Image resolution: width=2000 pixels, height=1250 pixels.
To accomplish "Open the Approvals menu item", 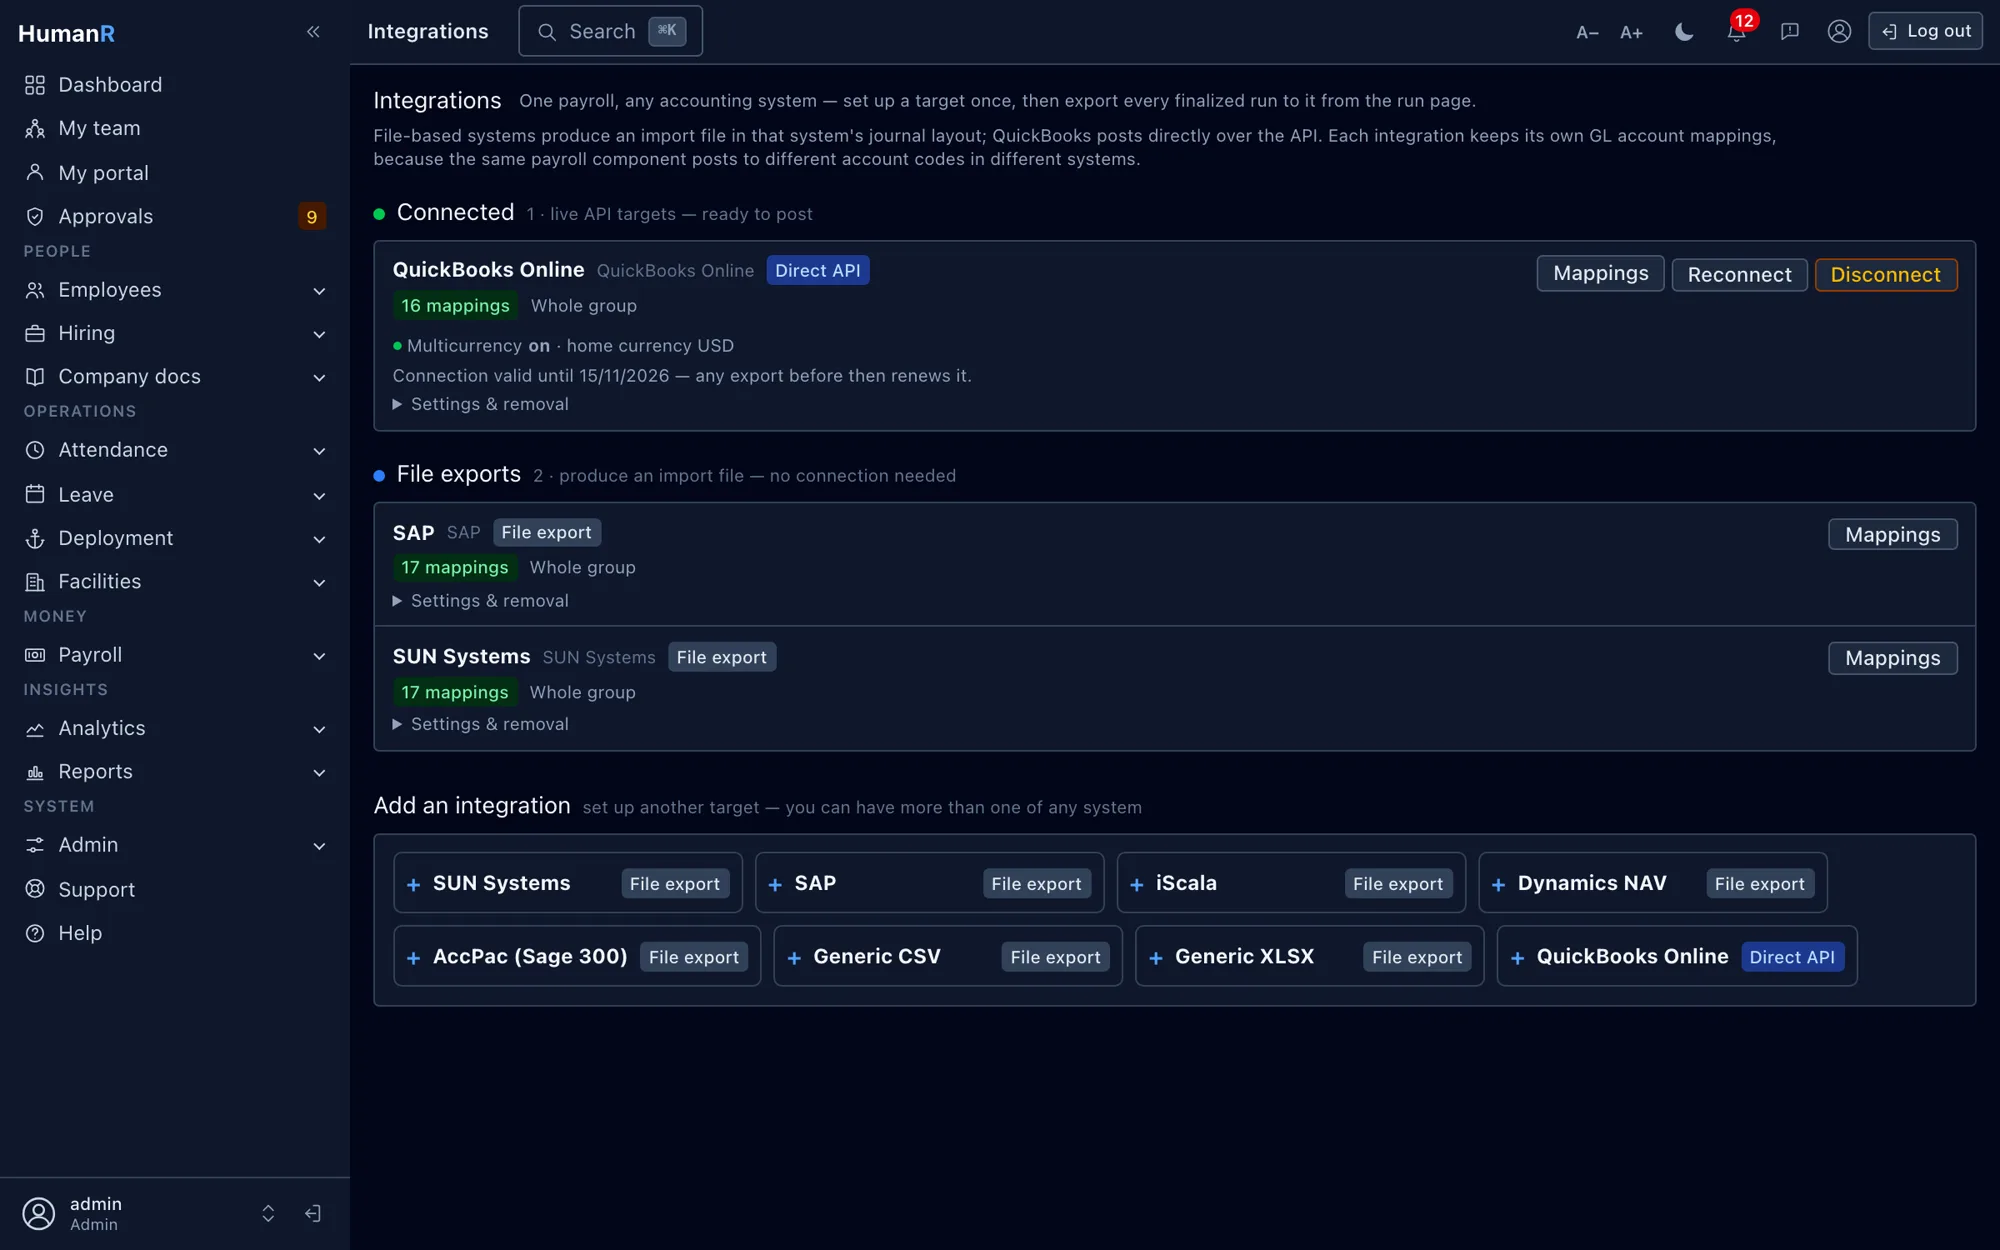I will 175,216.
